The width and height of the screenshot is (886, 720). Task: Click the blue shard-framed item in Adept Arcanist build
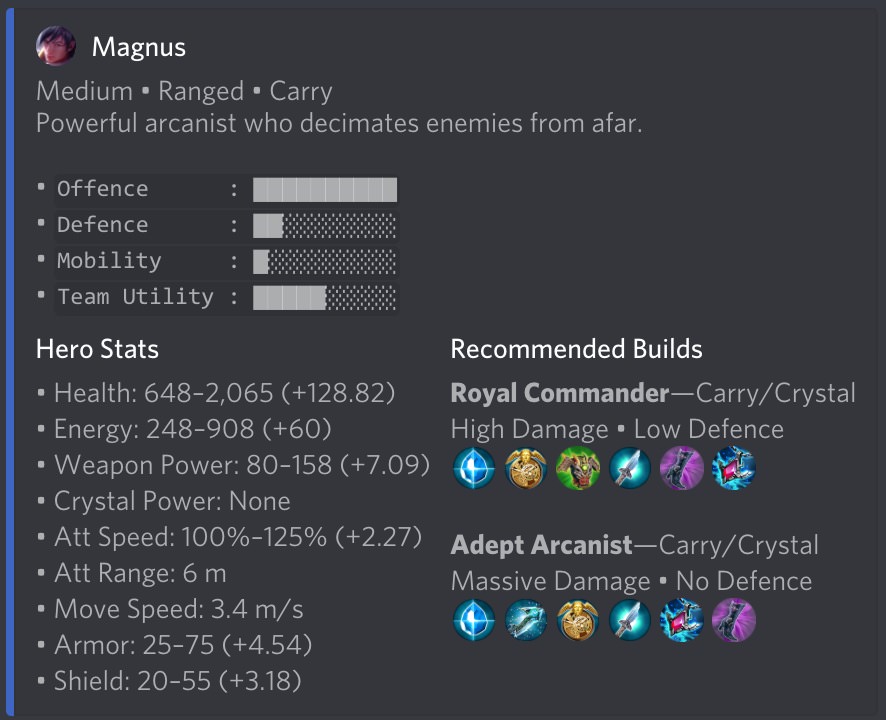(681, 620)
